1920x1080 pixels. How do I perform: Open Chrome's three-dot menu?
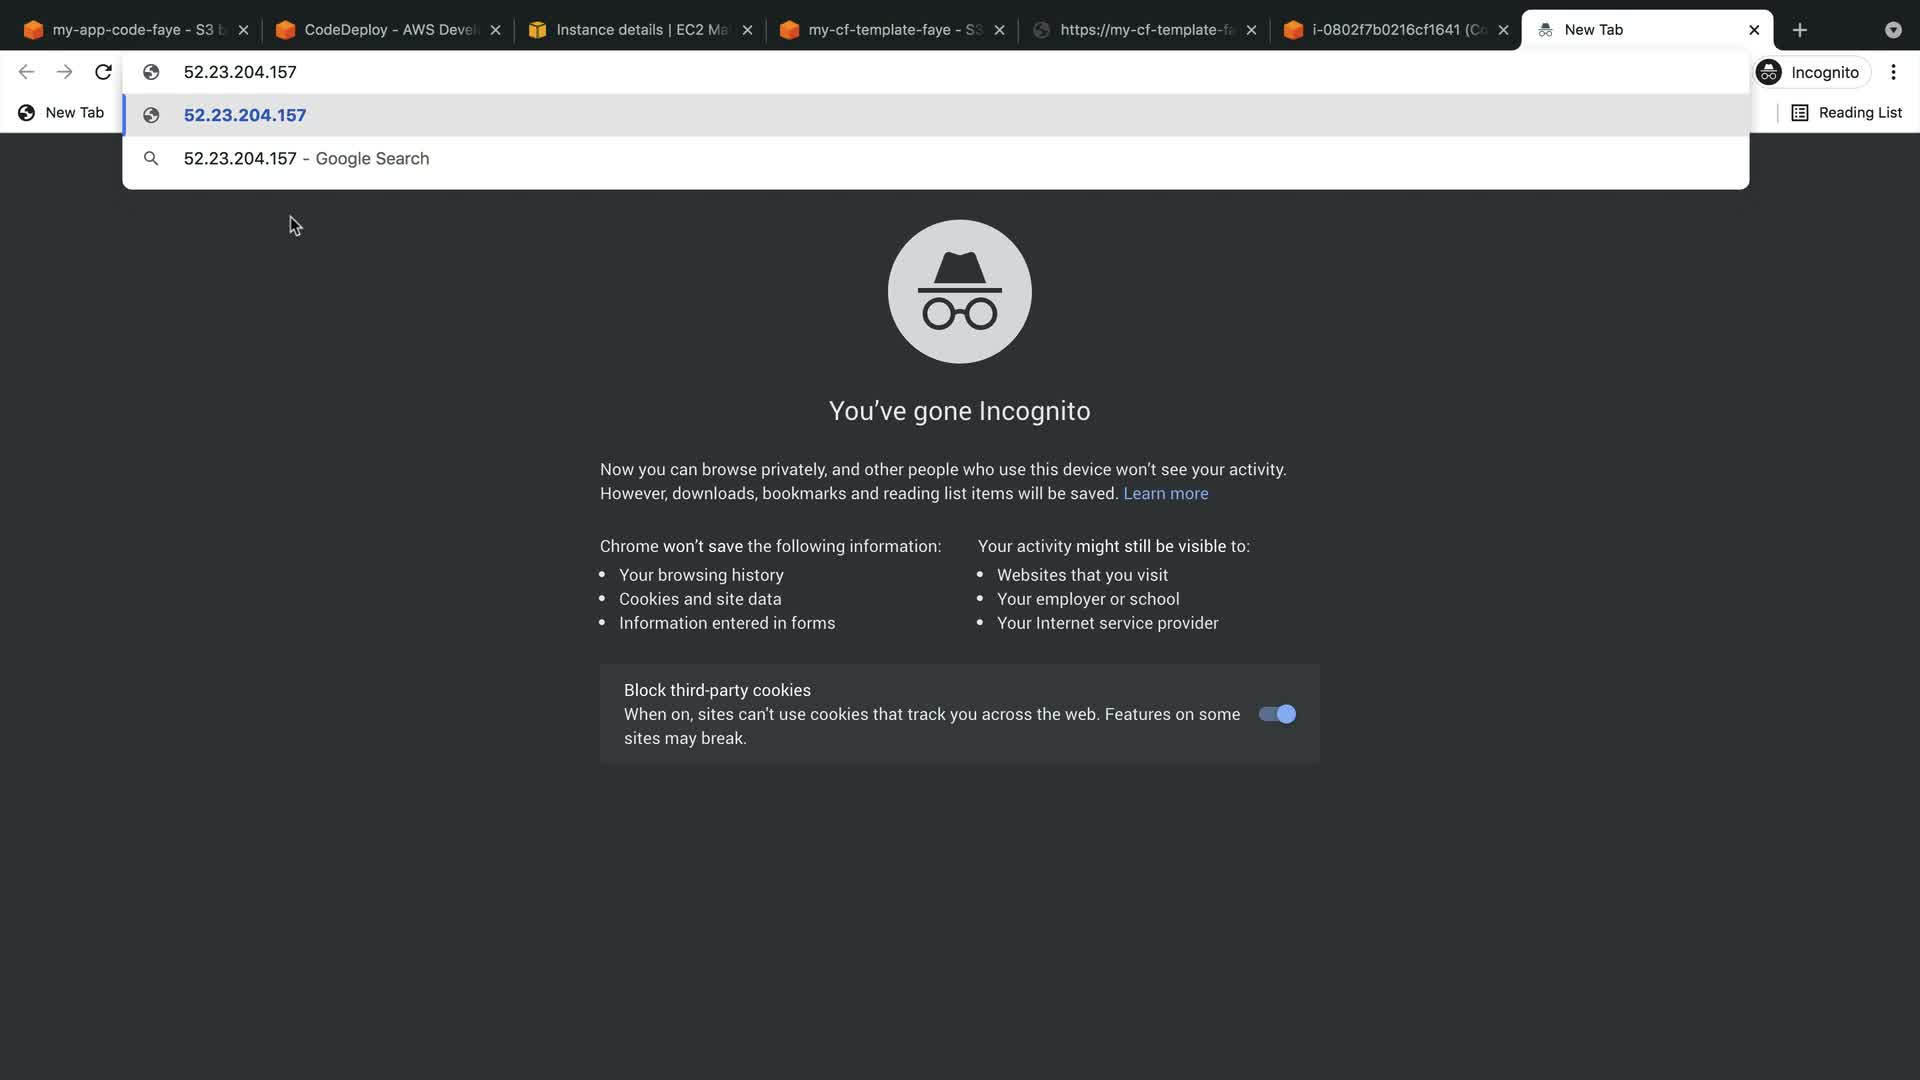pyautogui.click(x=1893, y=72)
